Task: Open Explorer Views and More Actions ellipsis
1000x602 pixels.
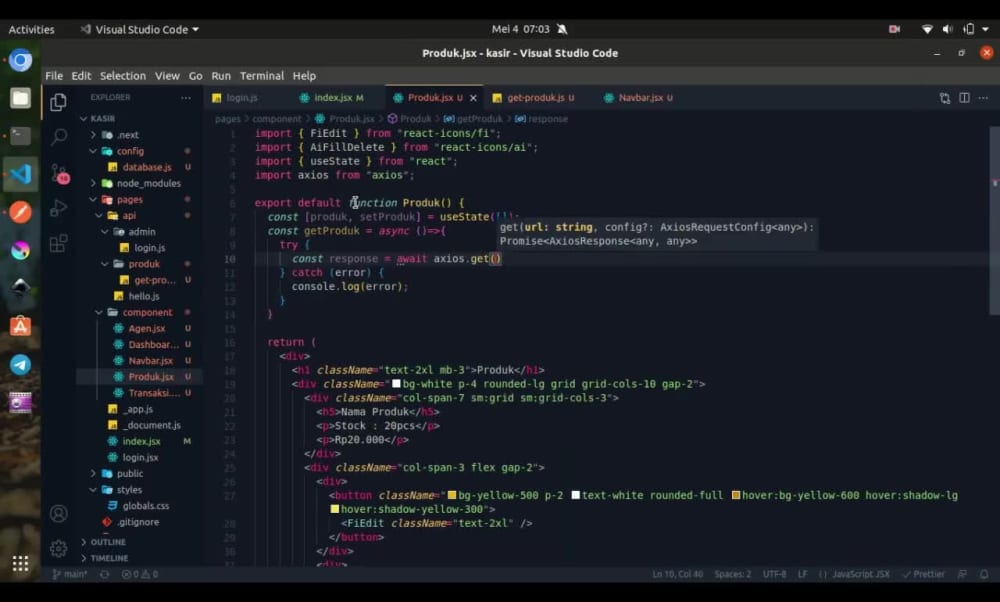Action: click(186, 98)
